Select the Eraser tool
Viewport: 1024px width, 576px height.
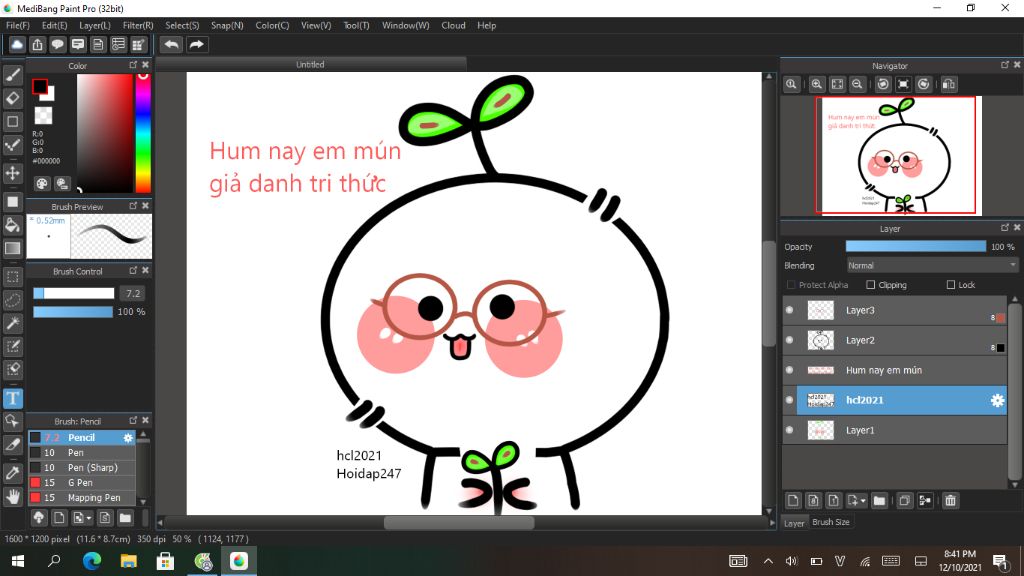13,98
